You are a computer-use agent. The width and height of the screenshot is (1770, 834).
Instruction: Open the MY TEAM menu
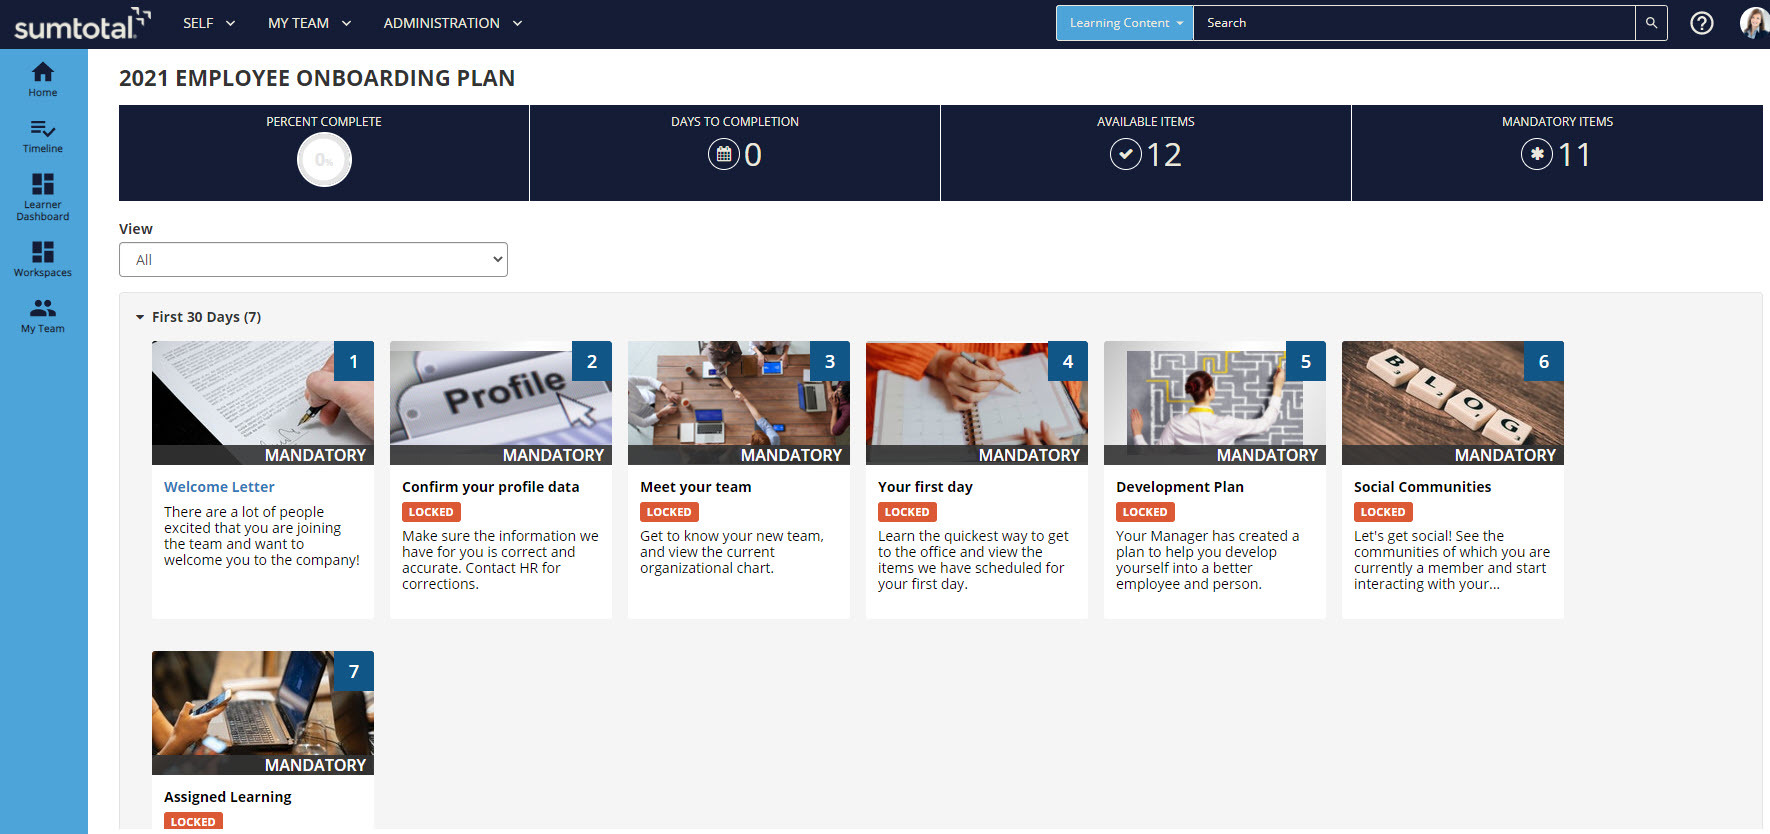[x=309, y=23]
